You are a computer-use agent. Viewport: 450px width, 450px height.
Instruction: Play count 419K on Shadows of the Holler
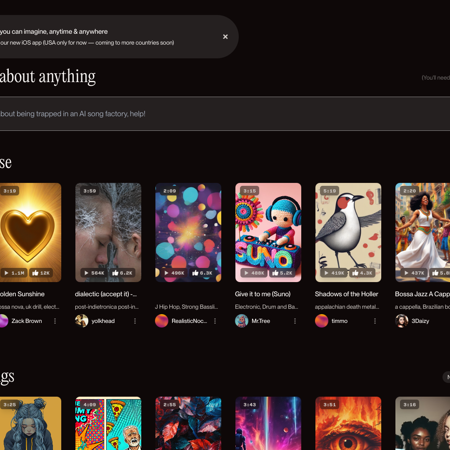tap(334, 273)
